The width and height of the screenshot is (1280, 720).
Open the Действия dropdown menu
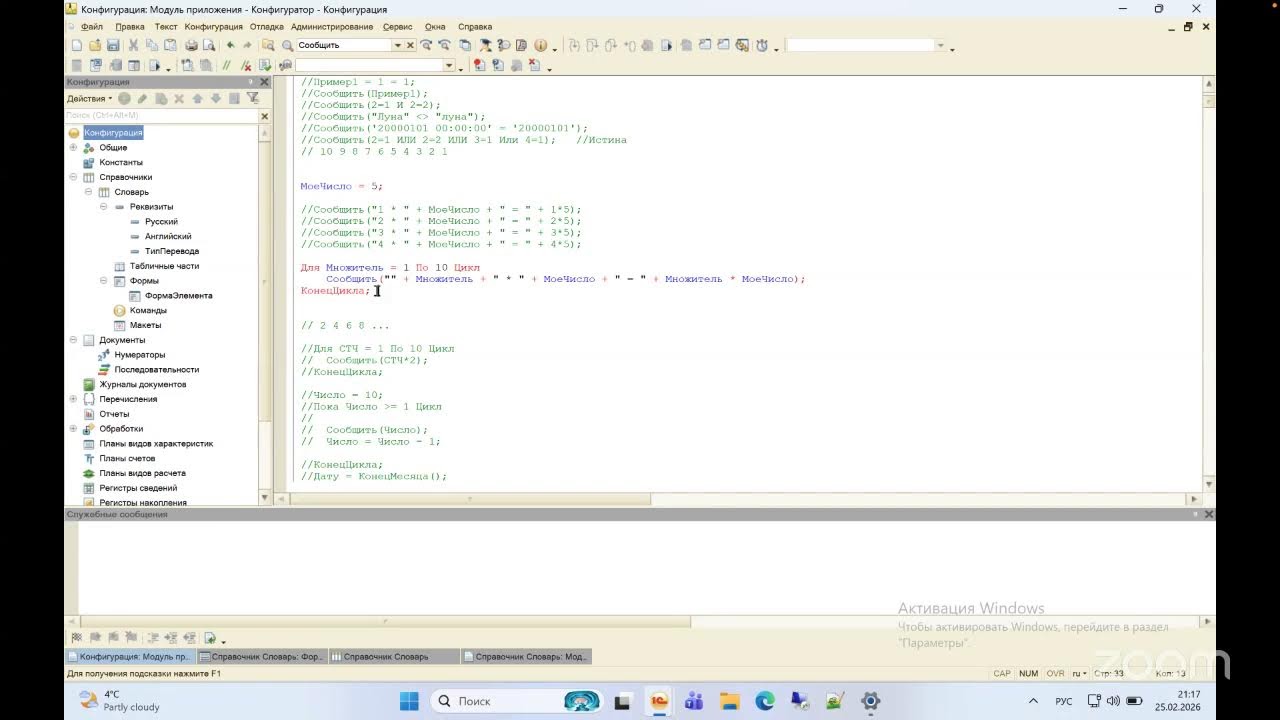[x=90, y=98]
